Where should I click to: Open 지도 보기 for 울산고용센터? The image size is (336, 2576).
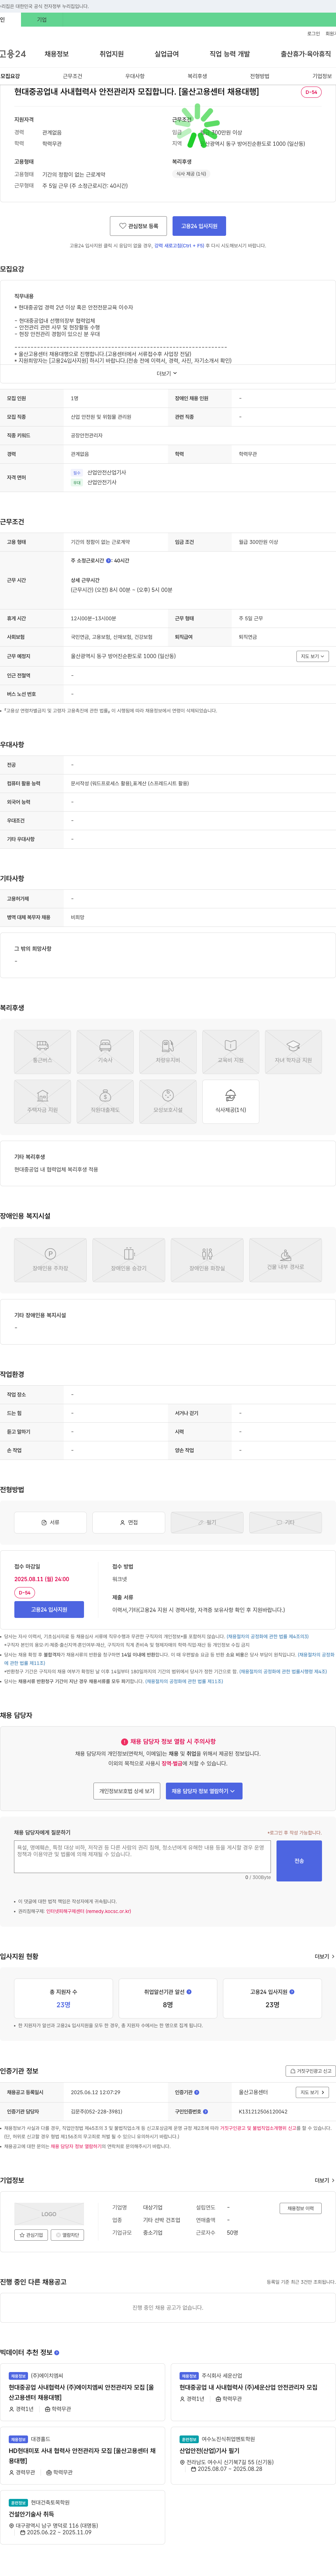coord(311,2092)
